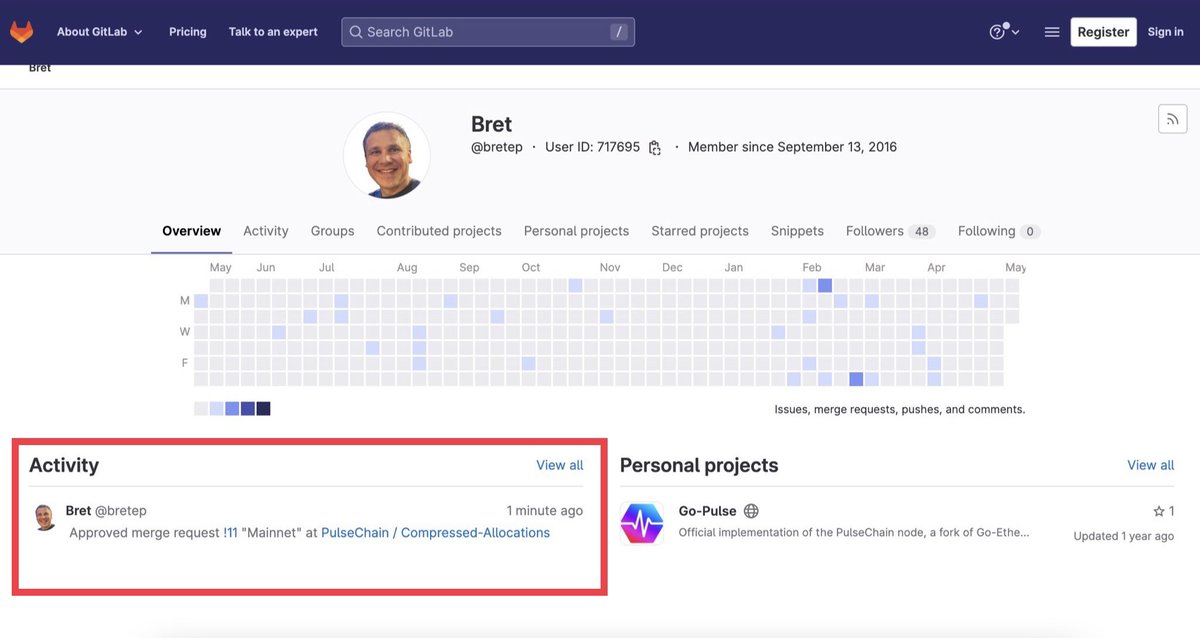Viewport: 1200px width, 638px height.
Task: Click the darkest legend color square
Action: [x=263, y=408]
